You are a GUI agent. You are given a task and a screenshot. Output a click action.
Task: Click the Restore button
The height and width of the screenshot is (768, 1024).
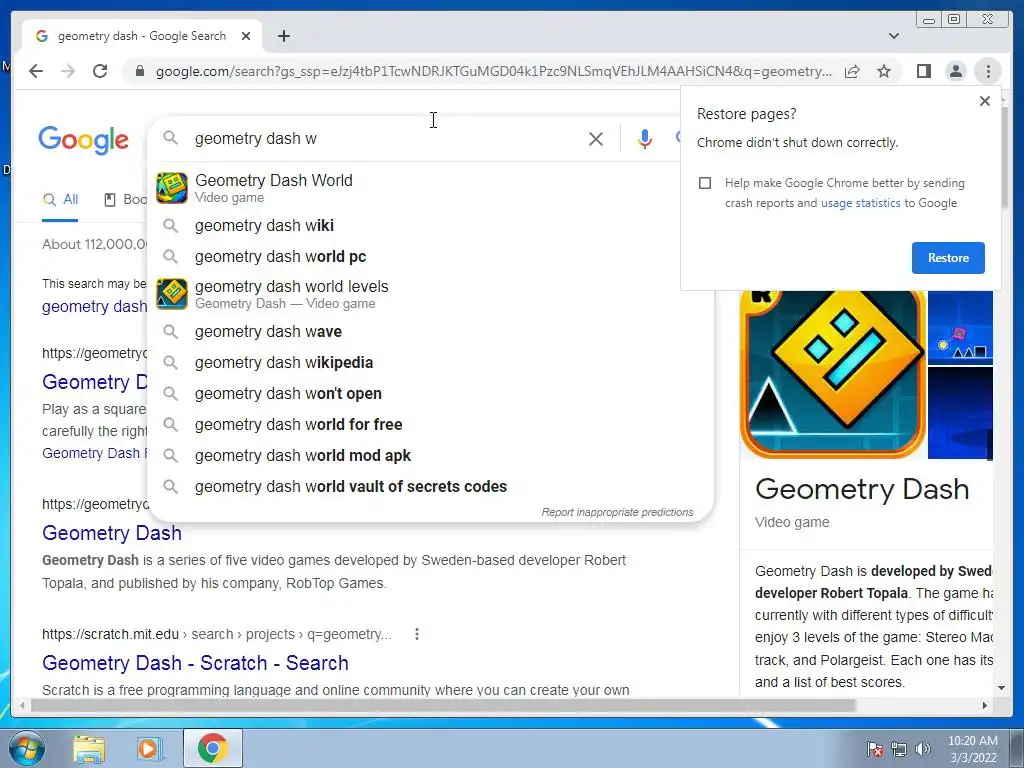click(948, 258)
